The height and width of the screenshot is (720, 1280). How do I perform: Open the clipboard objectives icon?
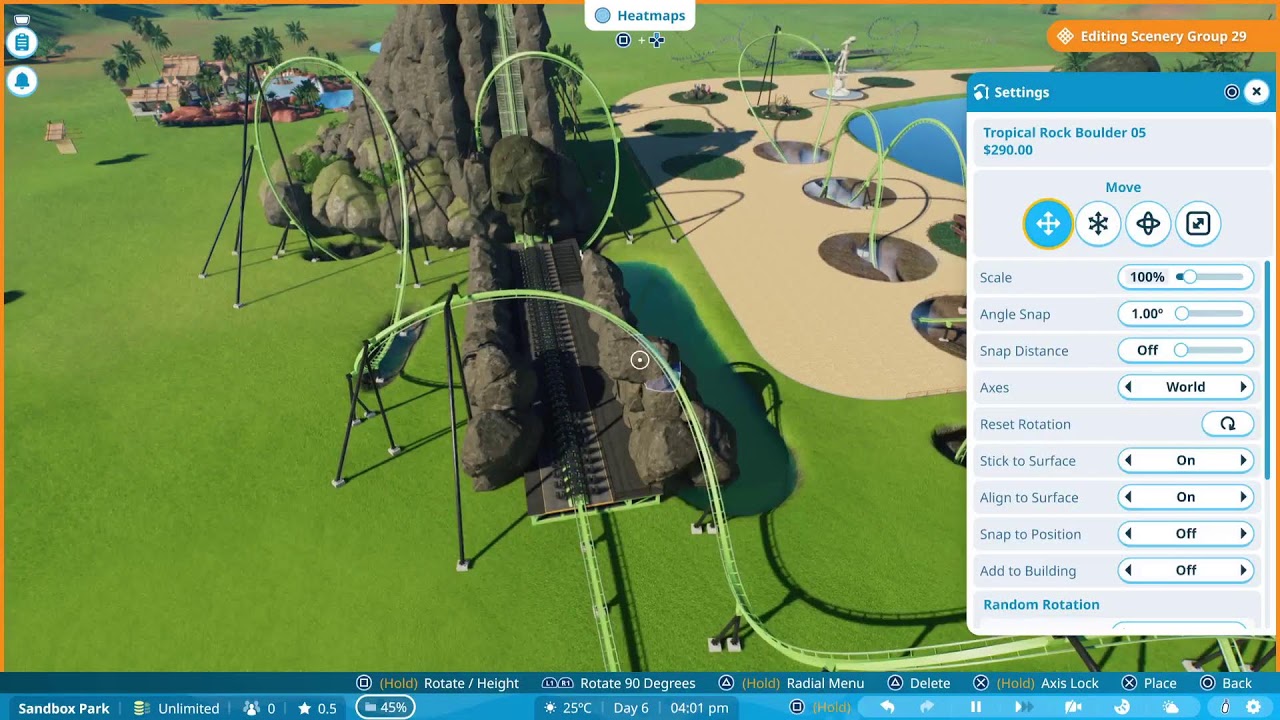point(22,43)
